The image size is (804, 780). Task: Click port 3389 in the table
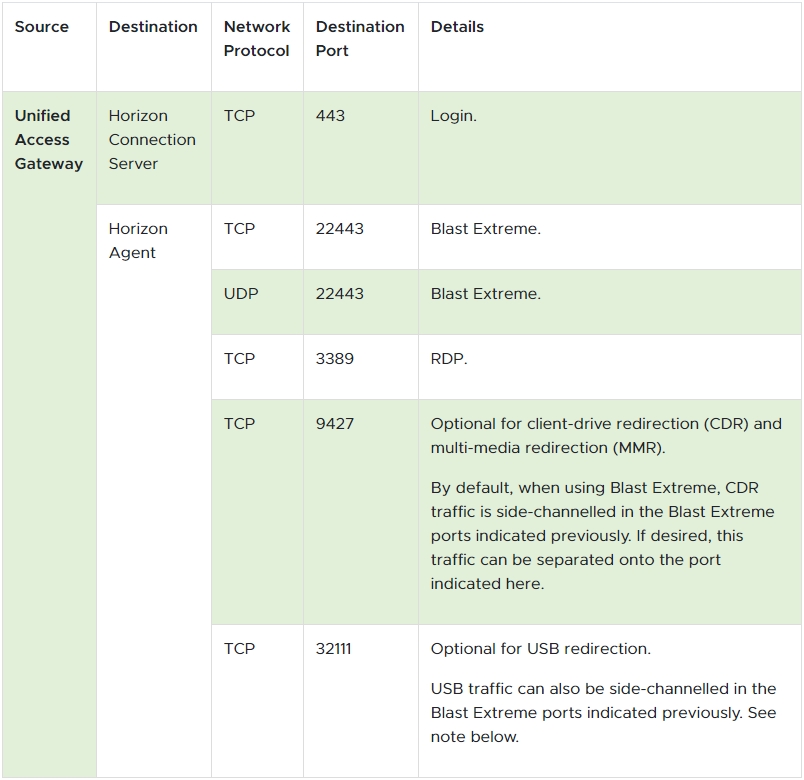[x=335, y=359]
